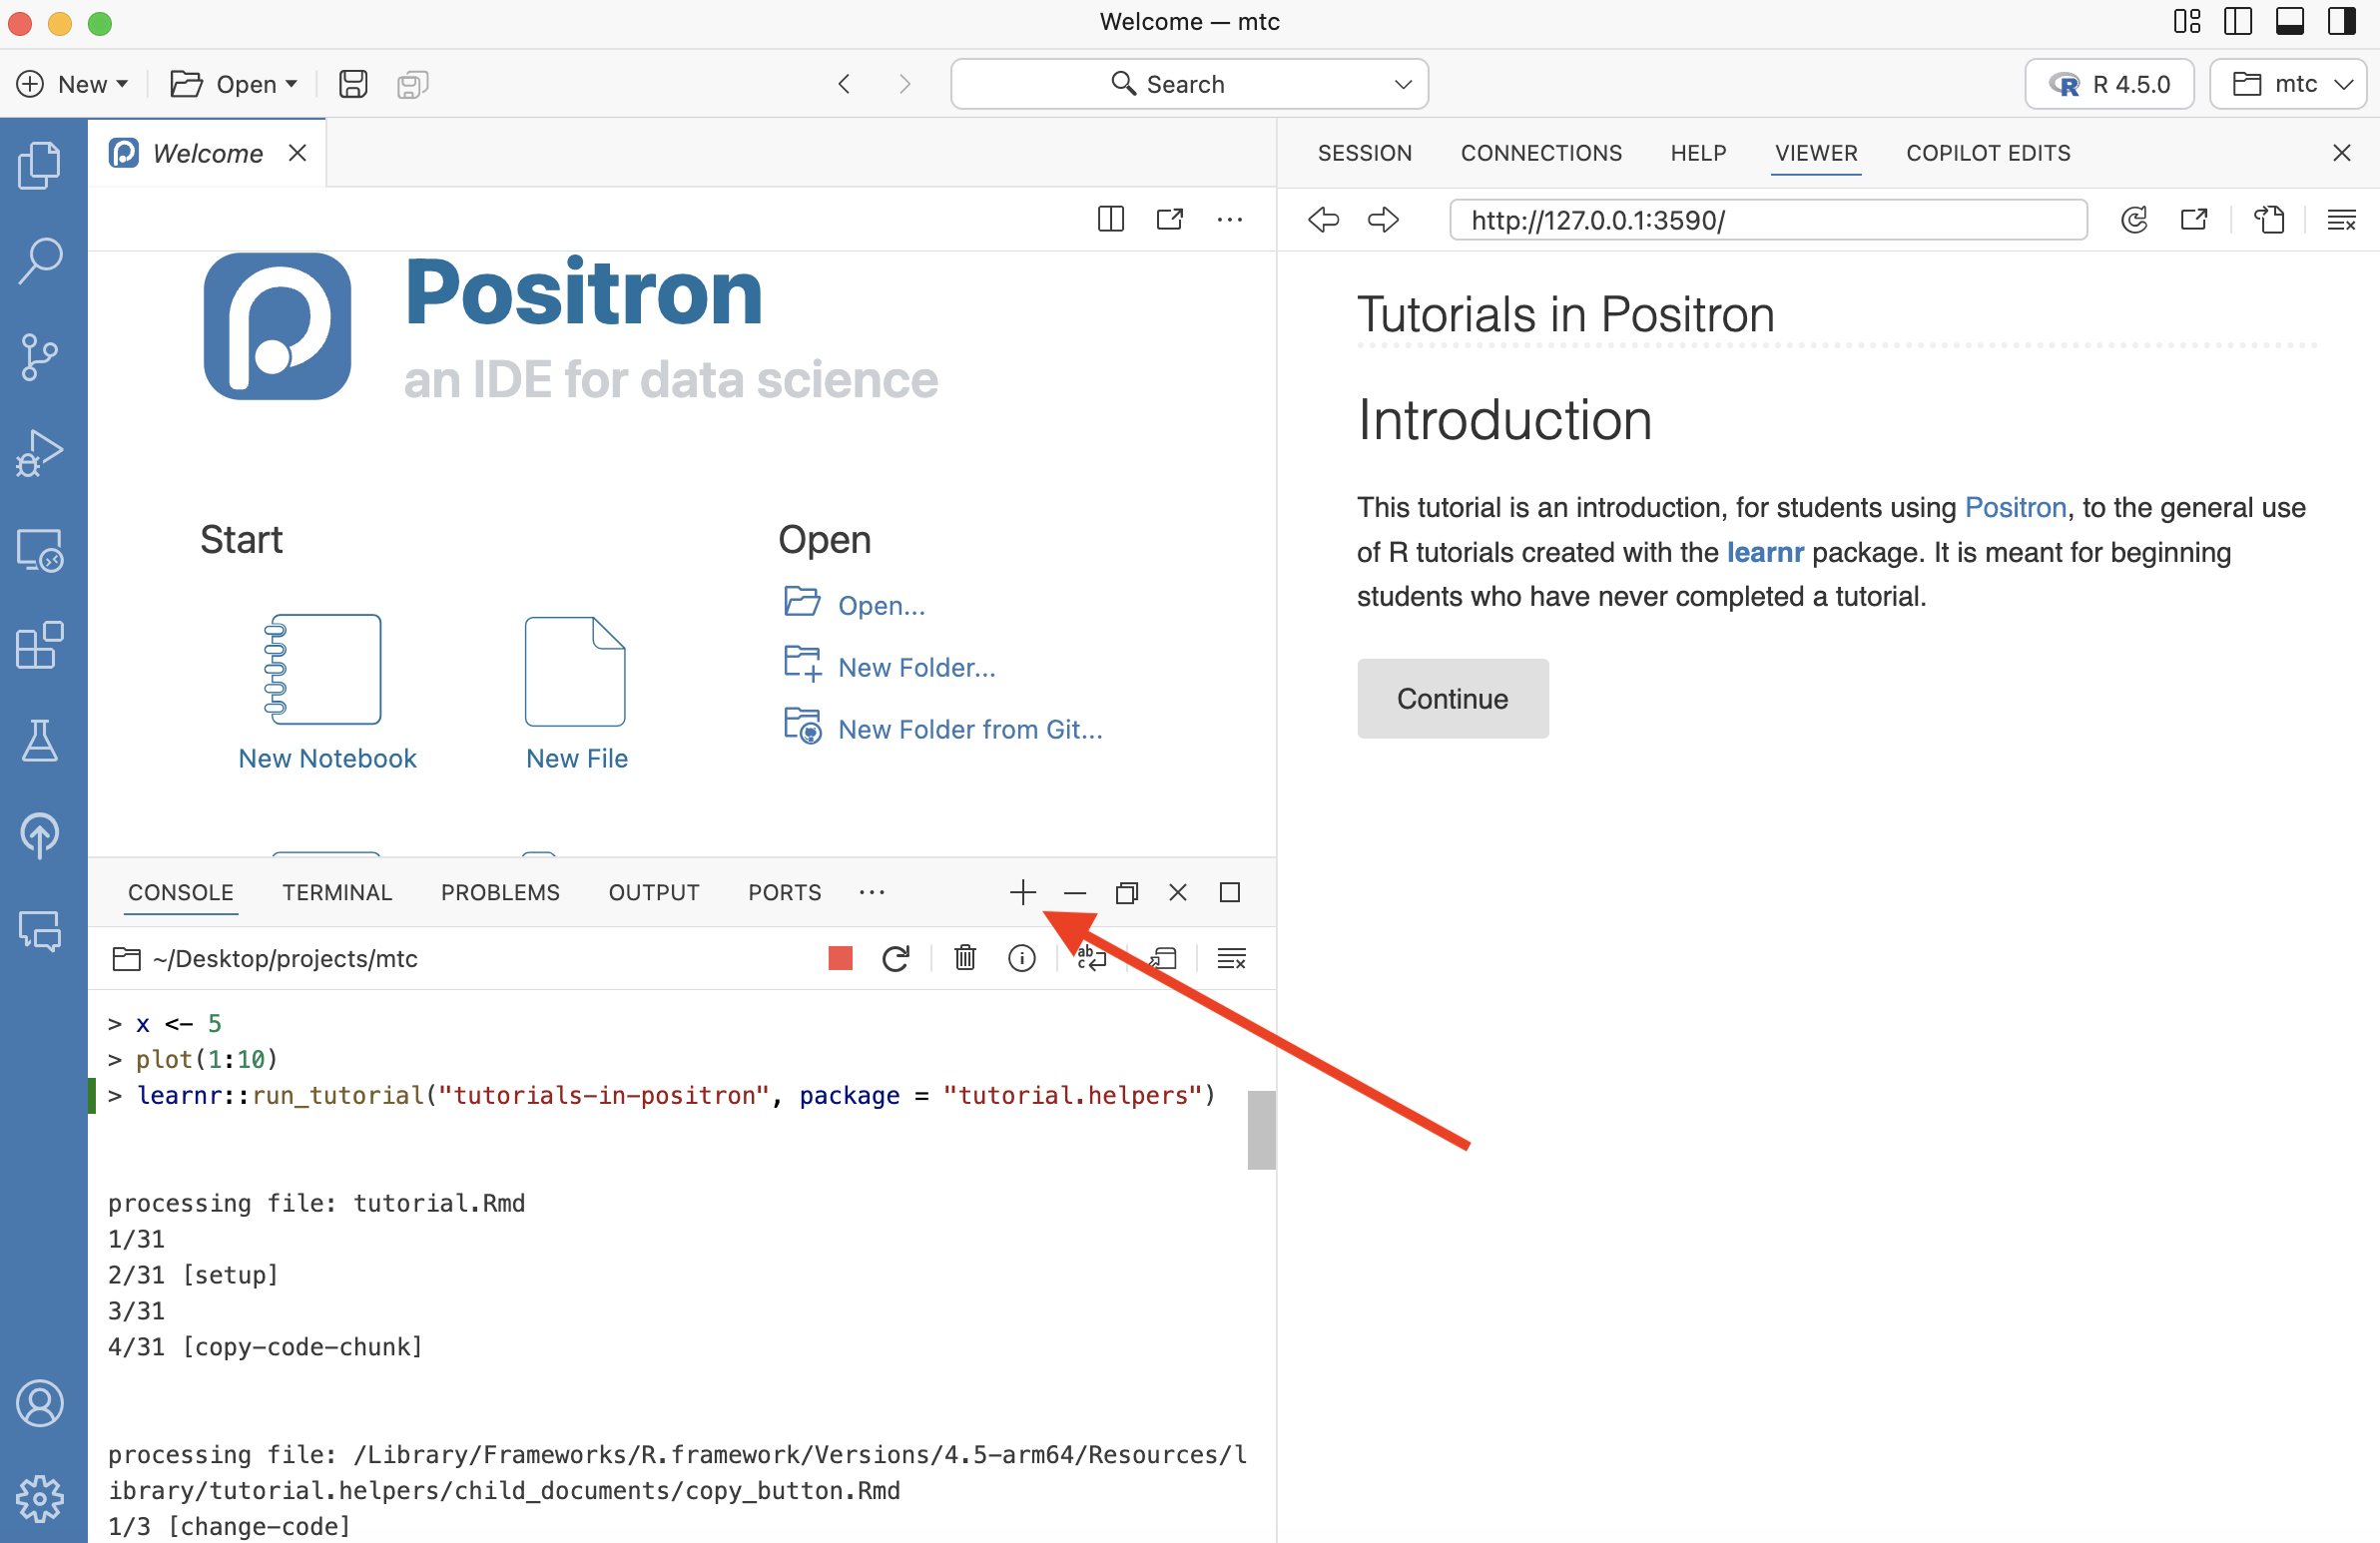Open the Run and Debug view
2380x1543 pixels.
40,453
